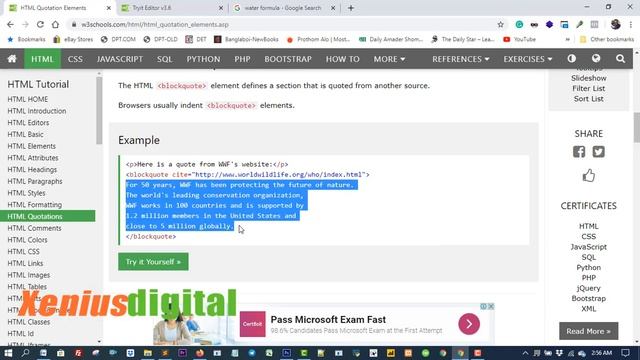Viewport: 640px width, 360px height.
Task: Click the thumbs-up like icon
Action: click(589, 176)
